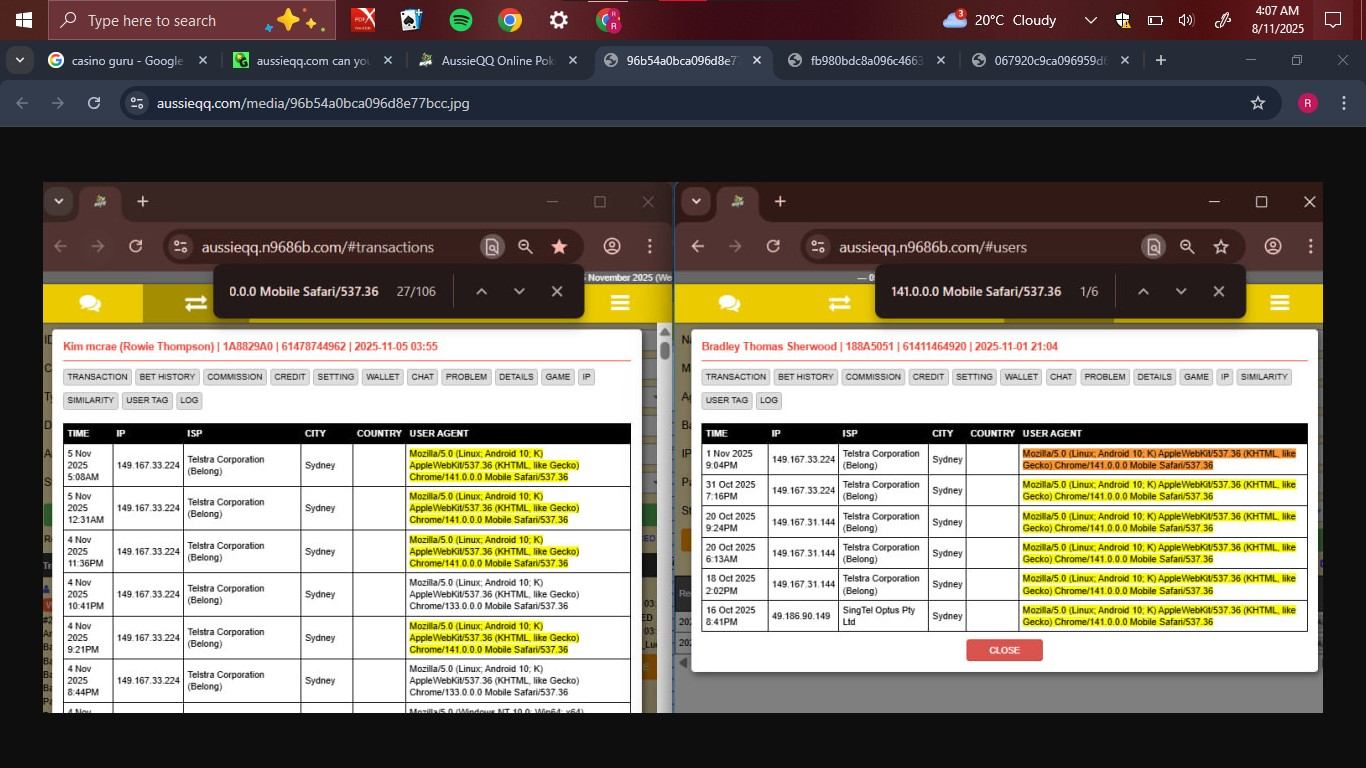Bookmark this page with the star icon

[1258, 103]
